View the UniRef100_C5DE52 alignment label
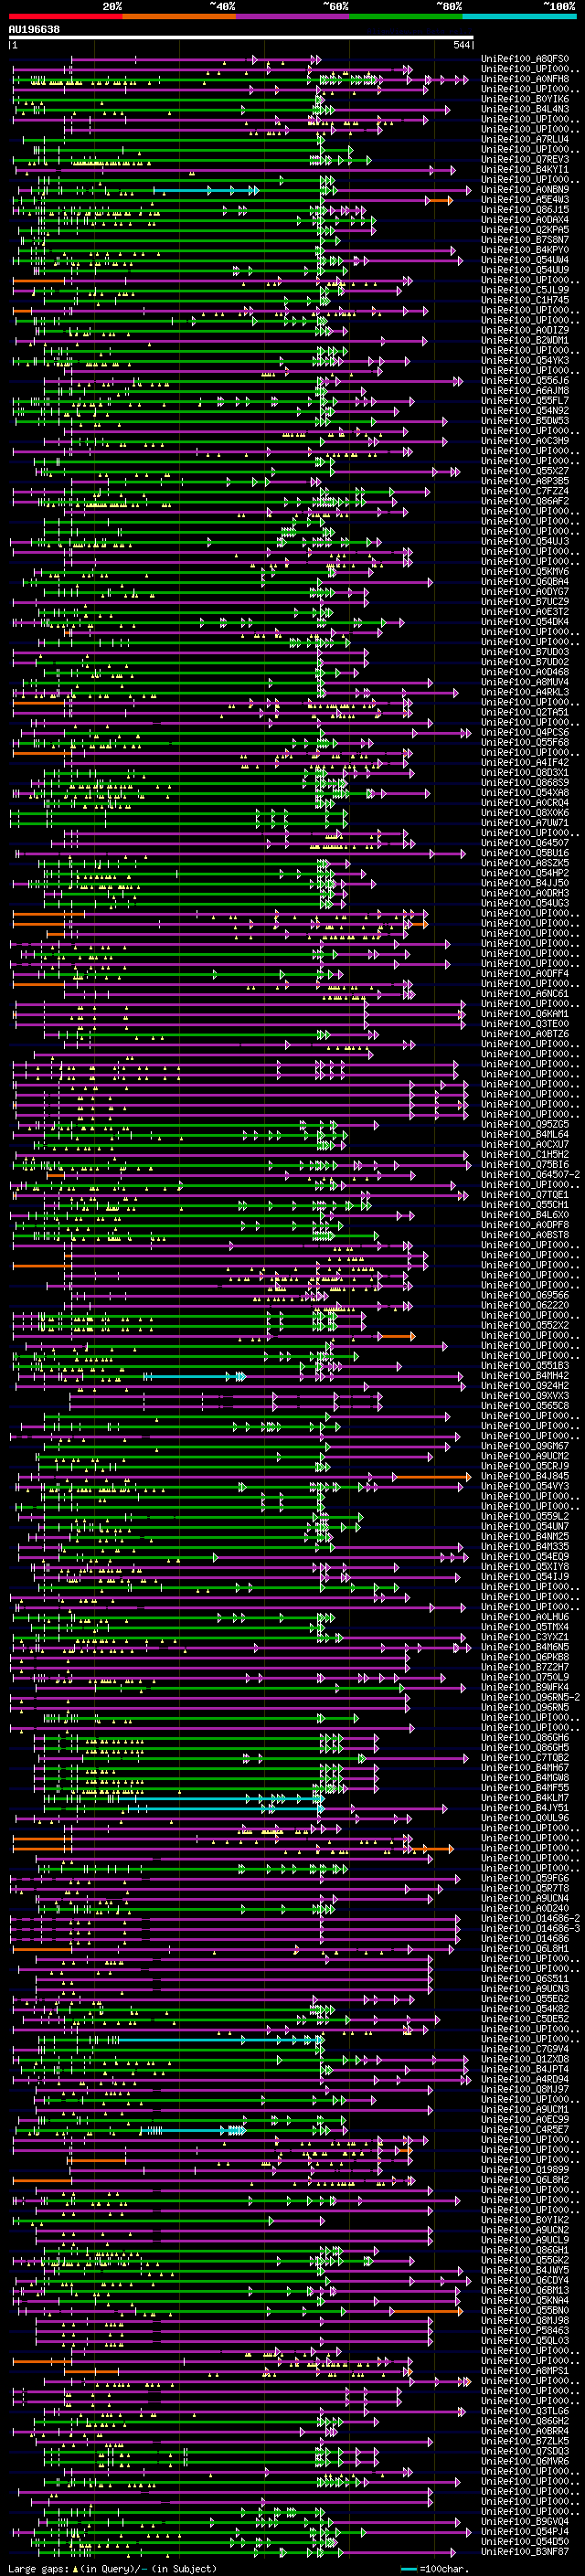Screen dimensions: 585x2576 coord(525,2018)
